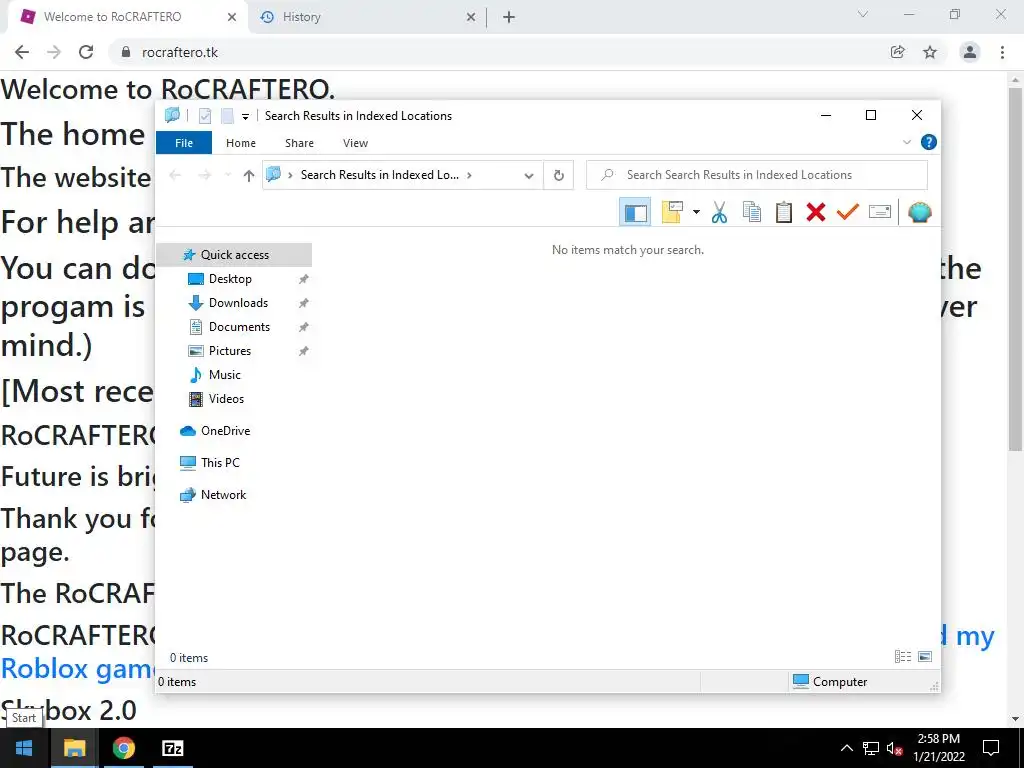This screenshot has width=1024, height=768.
Task: Select Quick access in navigation pane
Action: click(x=234, y=255)
